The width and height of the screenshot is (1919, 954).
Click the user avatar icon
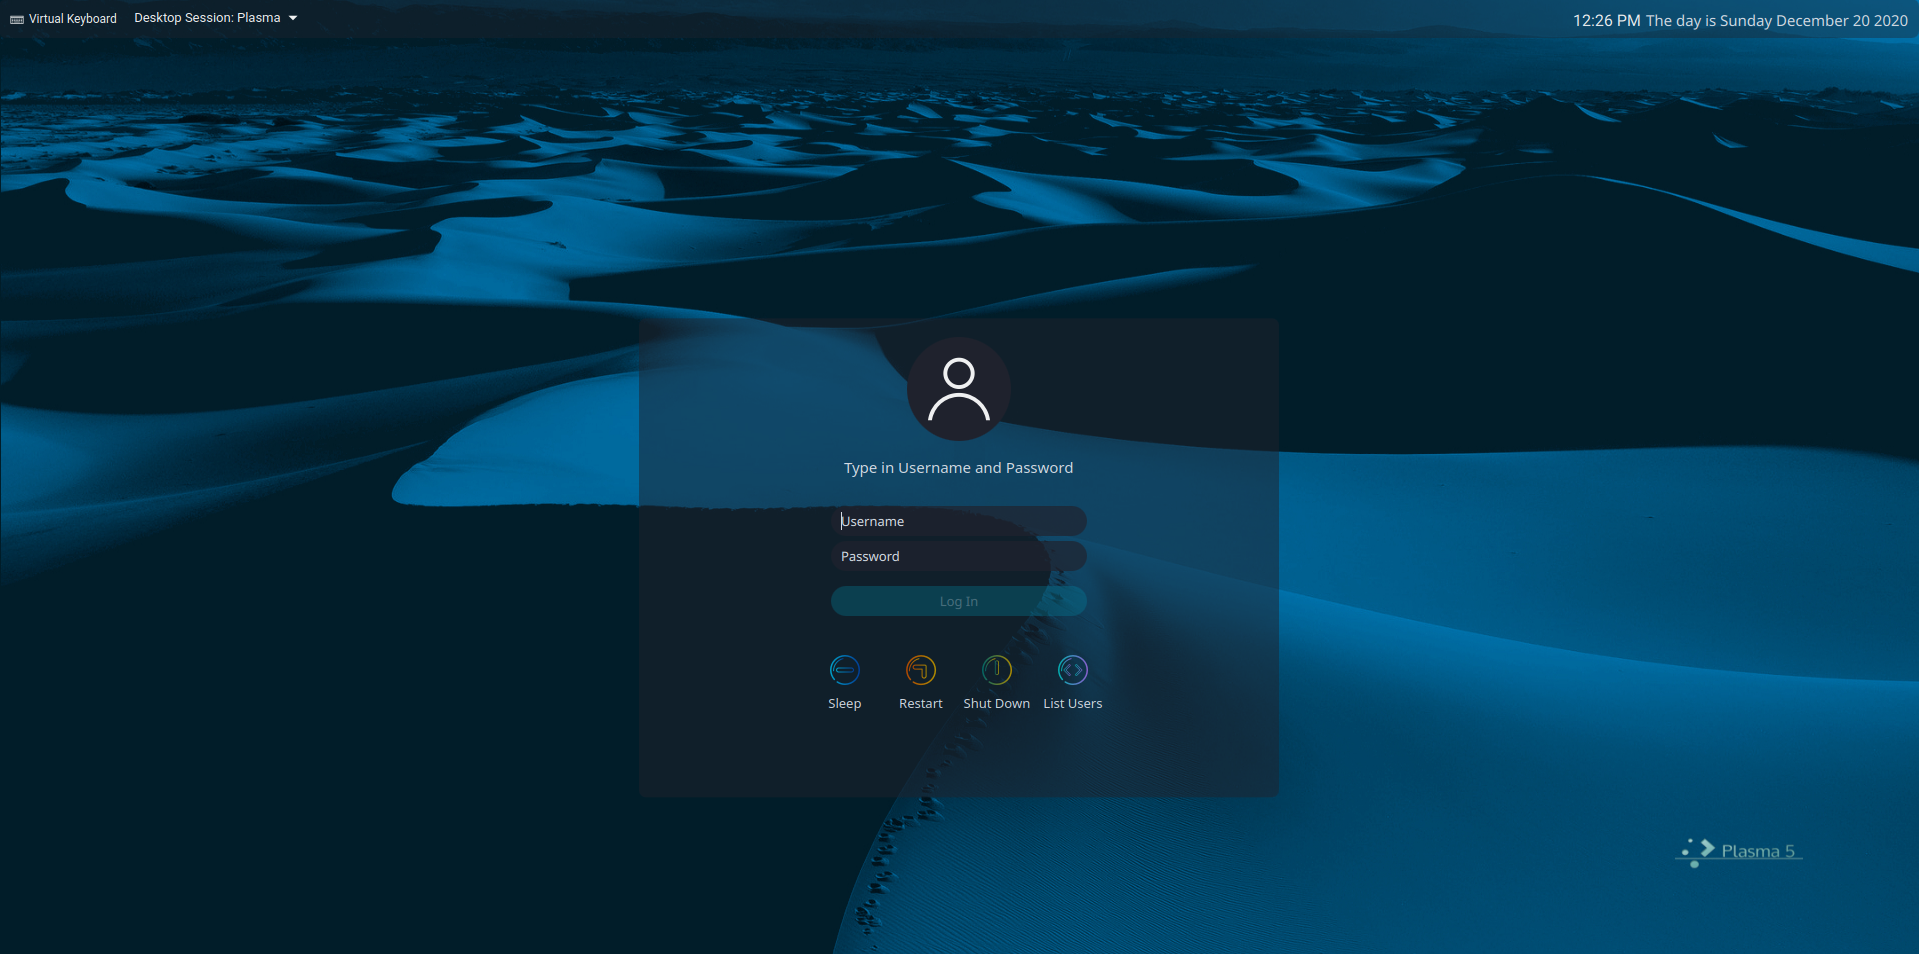pos(958,389)
